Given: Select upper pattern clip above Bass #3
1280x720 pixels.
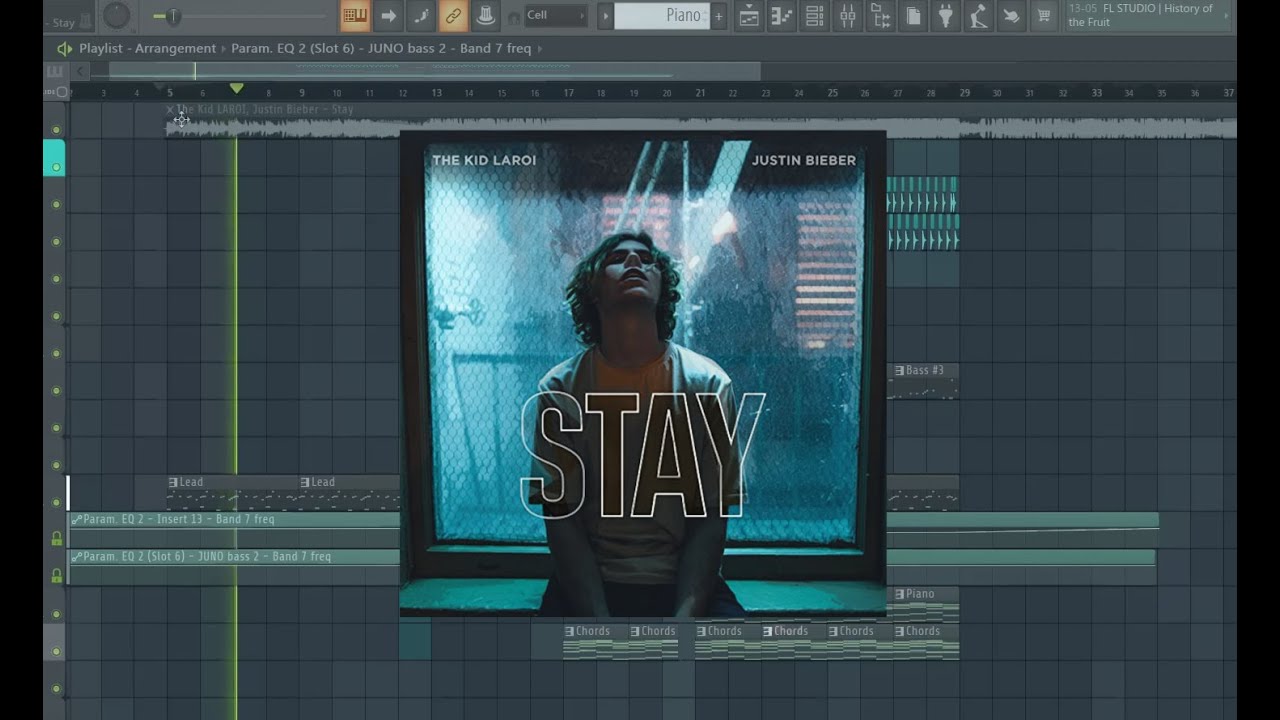Looking at the screenshot, I should [x=923, y=195].
